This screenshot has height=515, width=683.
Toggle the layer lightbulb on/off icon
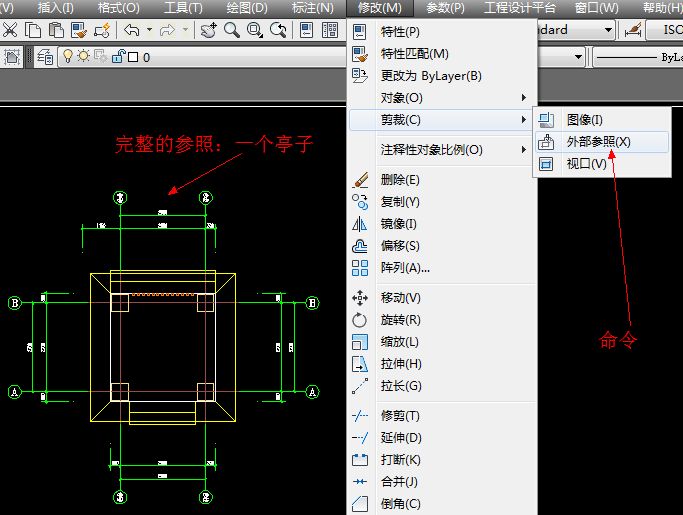69,58
